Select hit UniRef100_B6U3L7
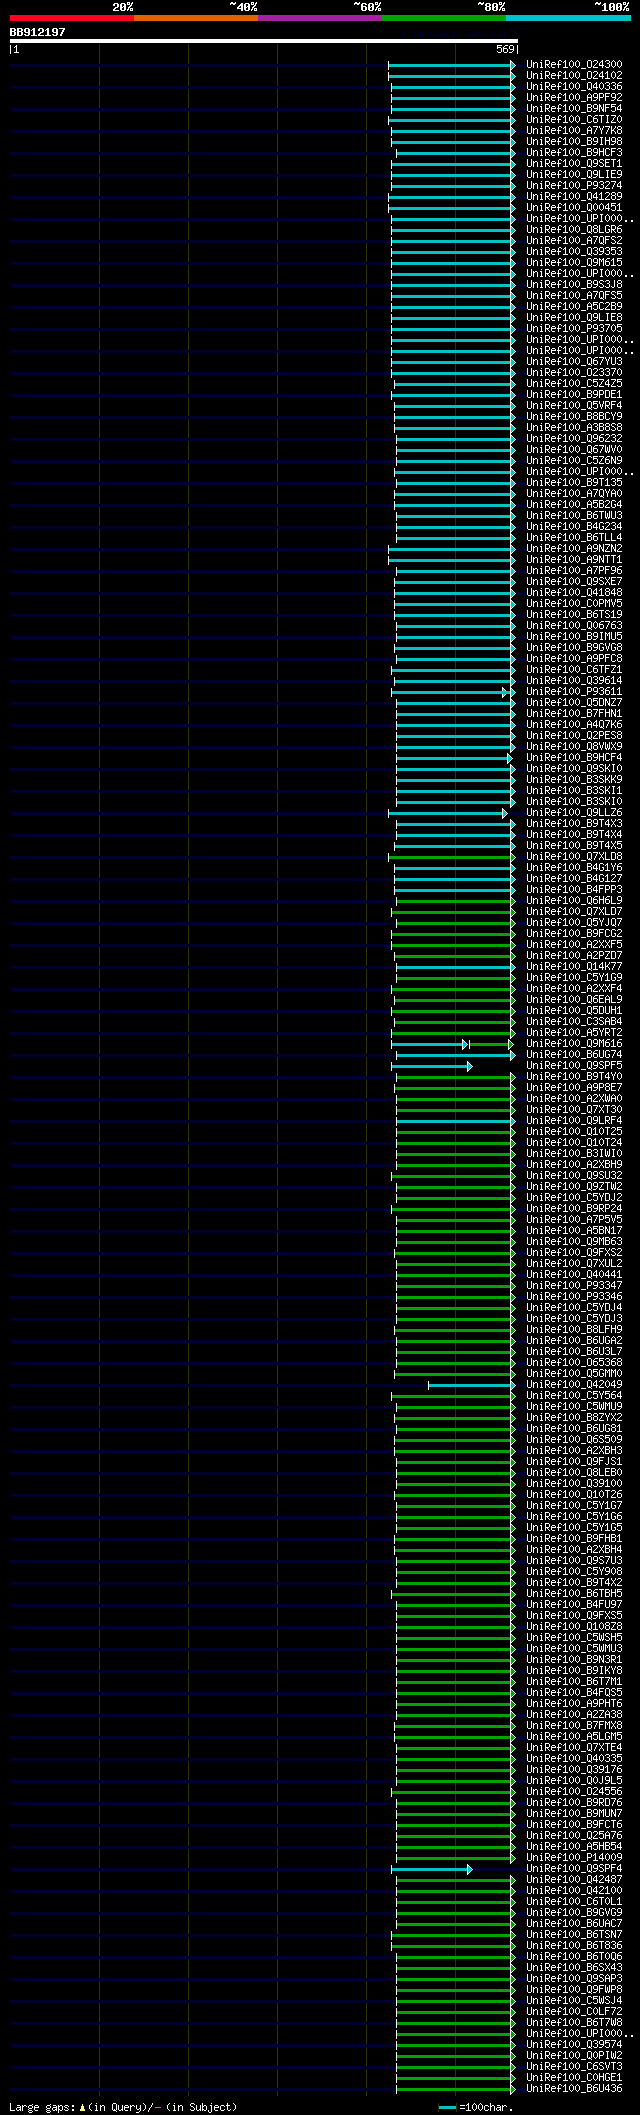Viewport: 640px width, 2115px height. click(574, 1352)
